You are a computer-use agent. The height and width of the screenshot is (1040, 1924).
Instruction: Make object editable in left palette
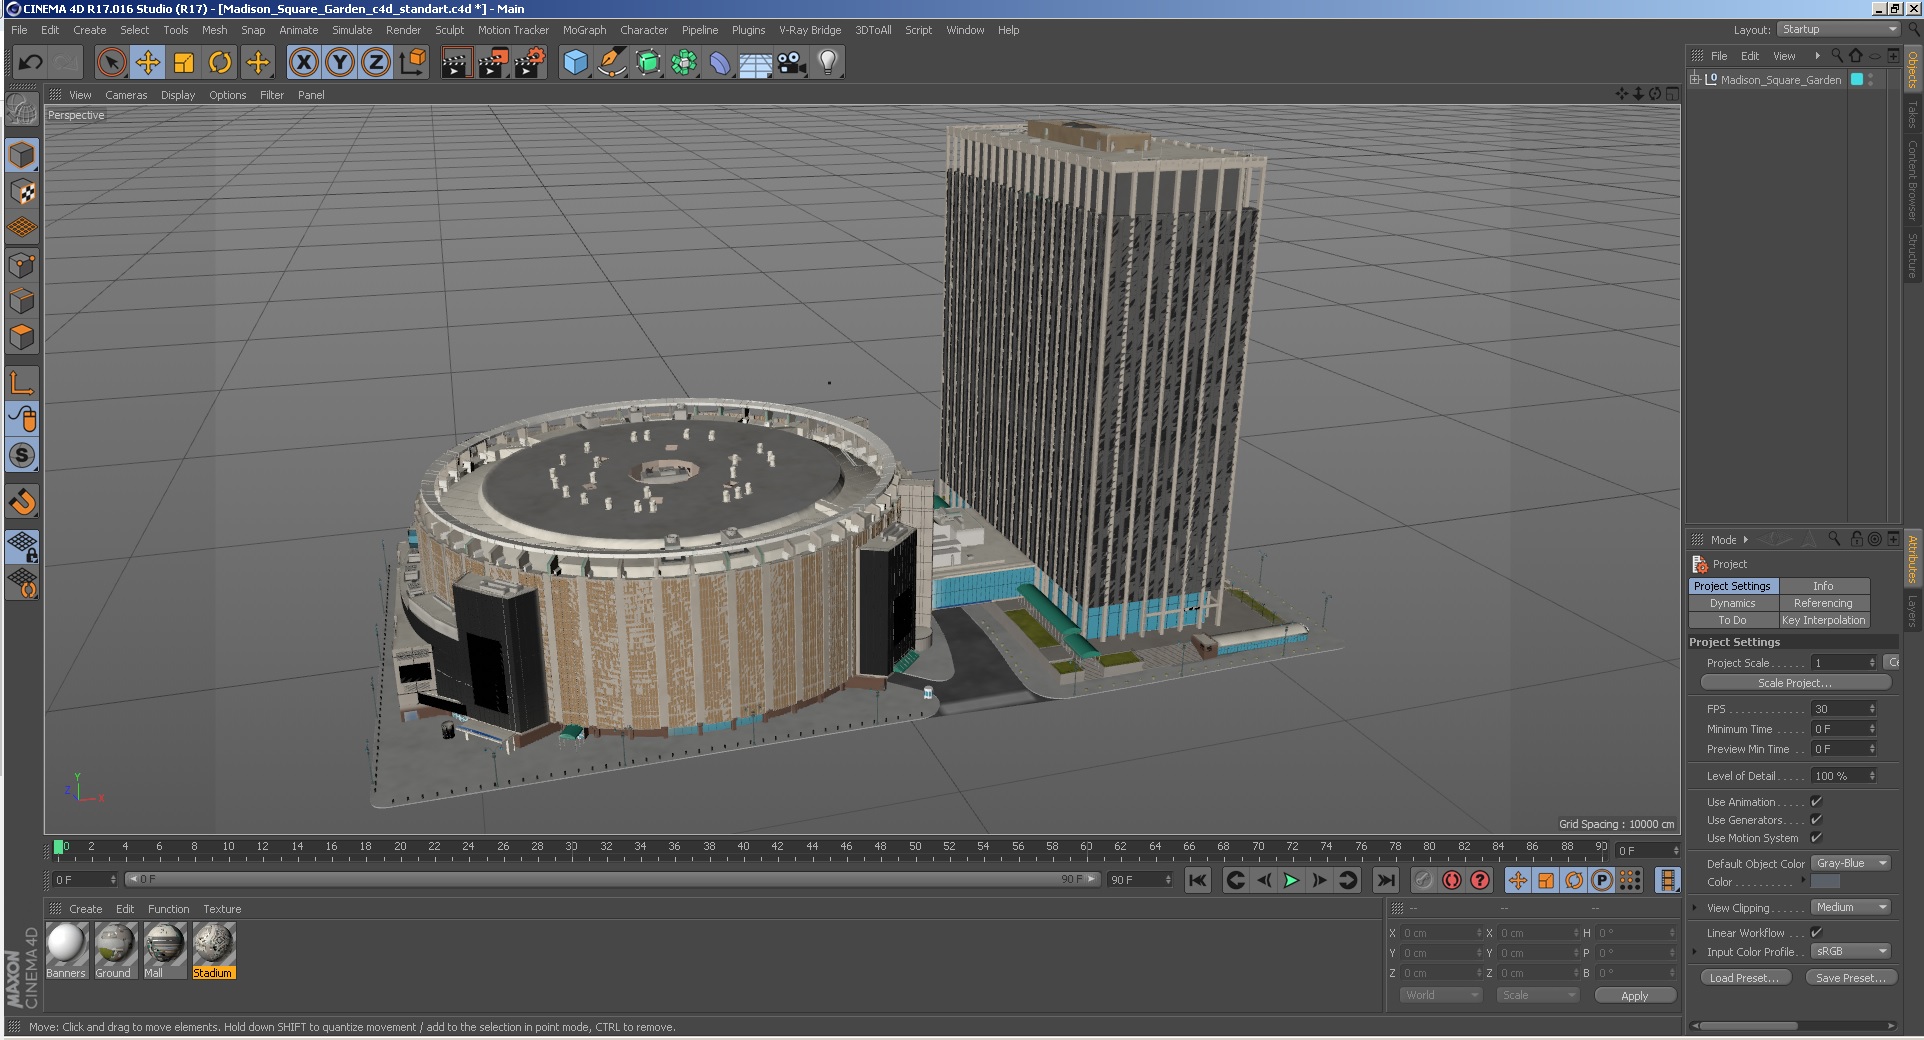(22, 108)
